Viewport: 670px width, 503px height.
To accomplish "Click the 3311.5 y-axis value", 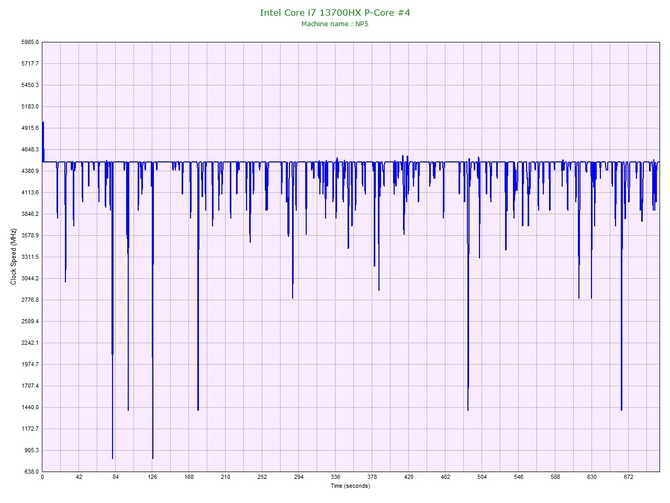I will click(30, 257).
